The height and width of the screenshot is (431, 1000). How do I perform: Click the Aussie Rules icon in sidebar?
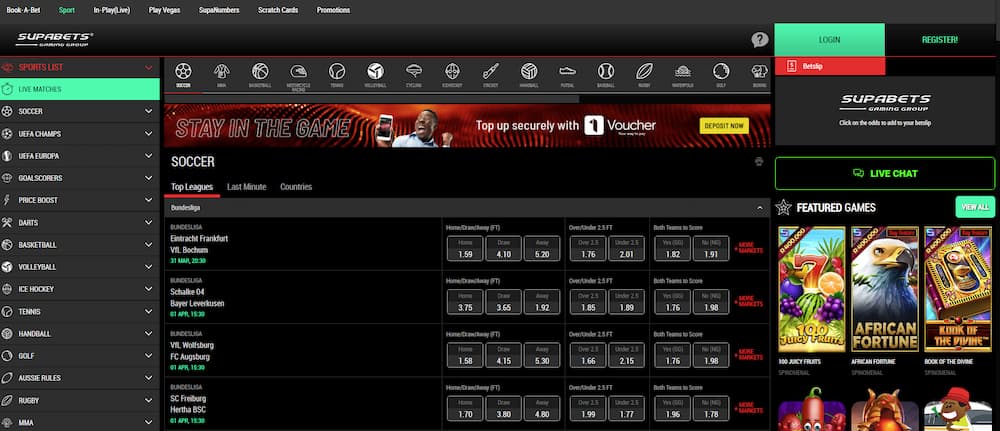(x=7, y=378)
